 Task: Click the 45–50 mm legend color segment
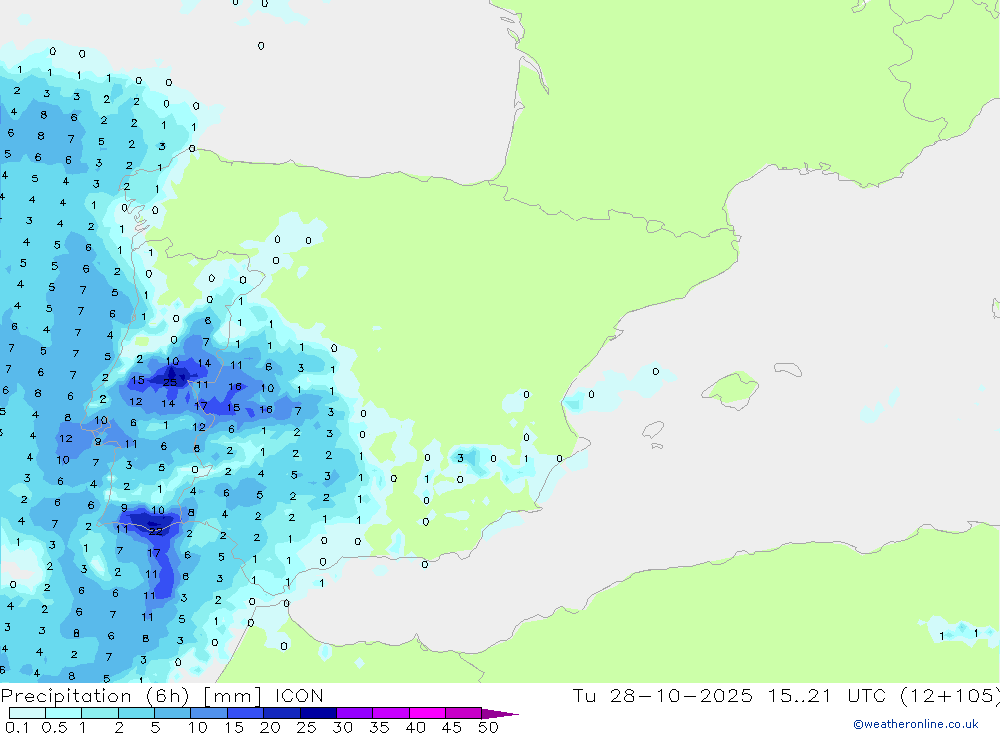[x=464, y=713]
